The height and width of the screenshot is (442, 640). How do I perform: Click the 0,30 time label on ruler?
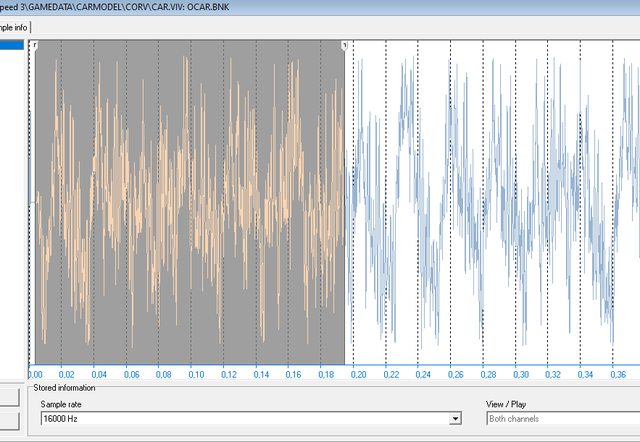pos(521,374)
